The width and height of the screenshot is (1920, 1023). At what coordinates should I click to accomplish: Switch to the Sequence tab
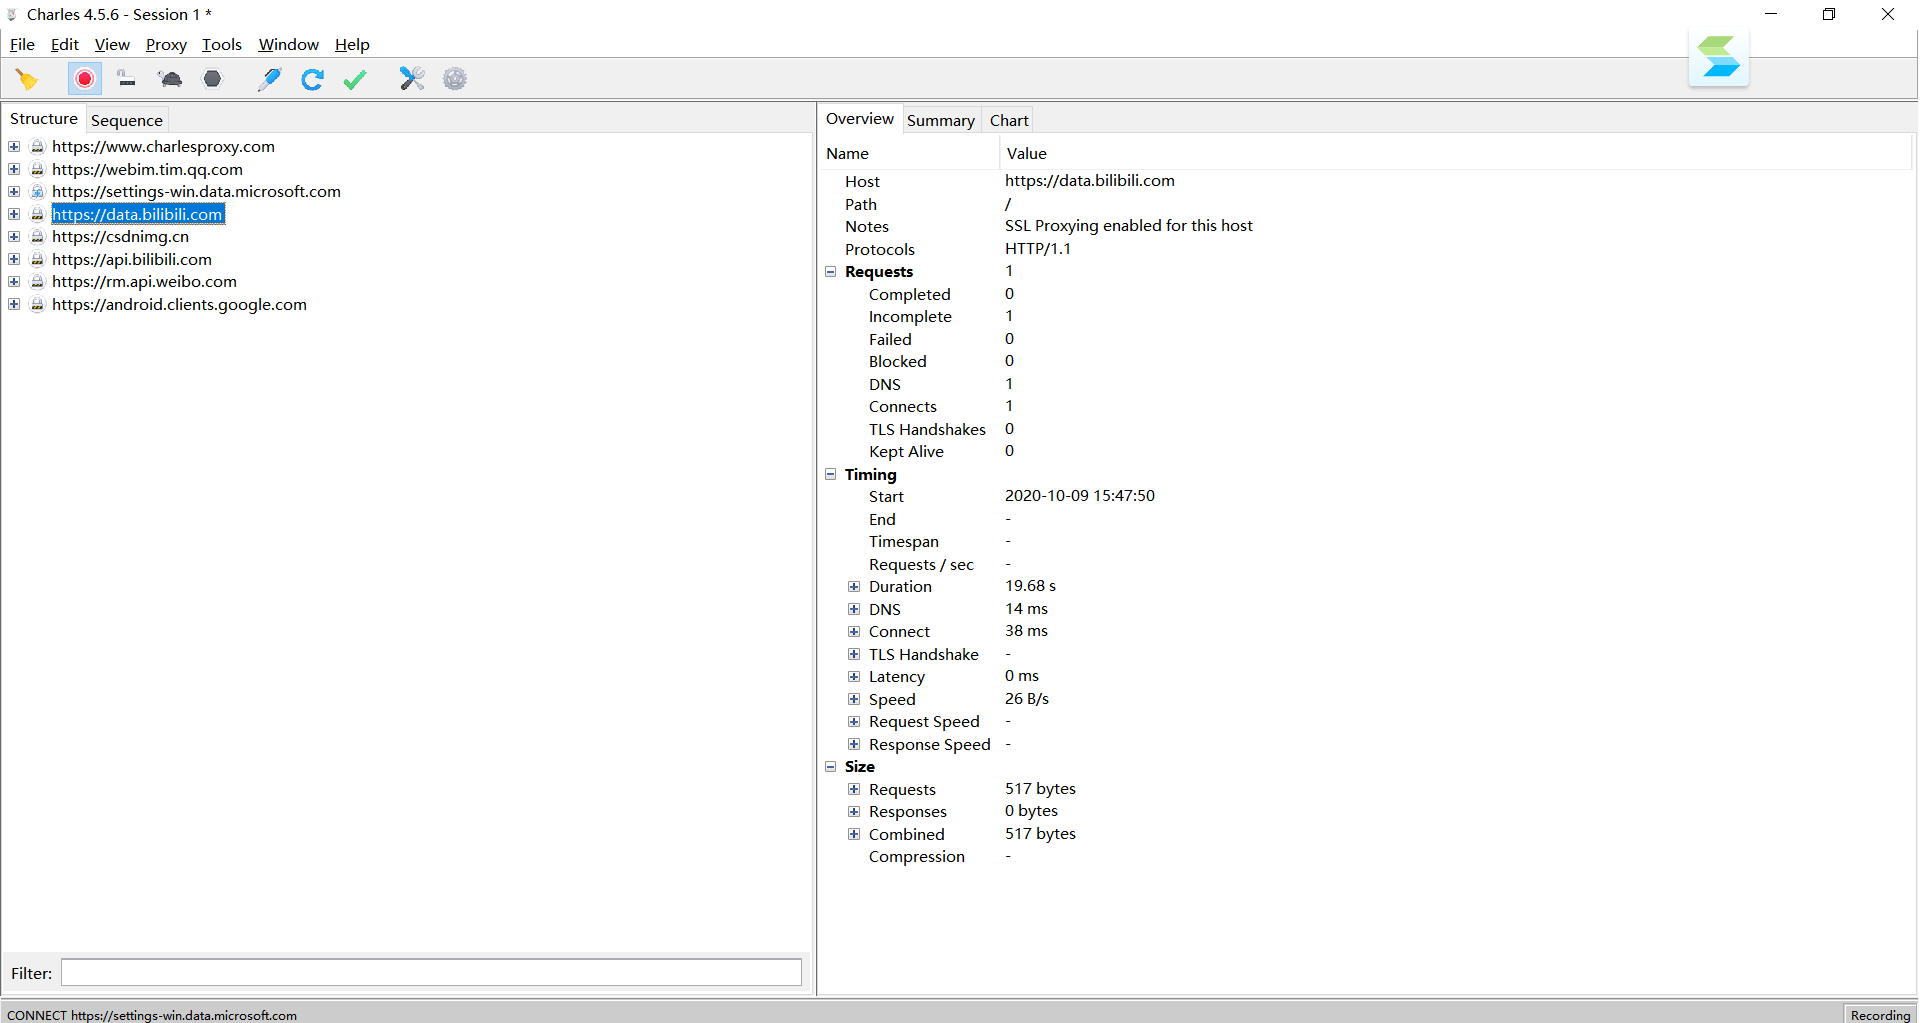tap(127, 120)
